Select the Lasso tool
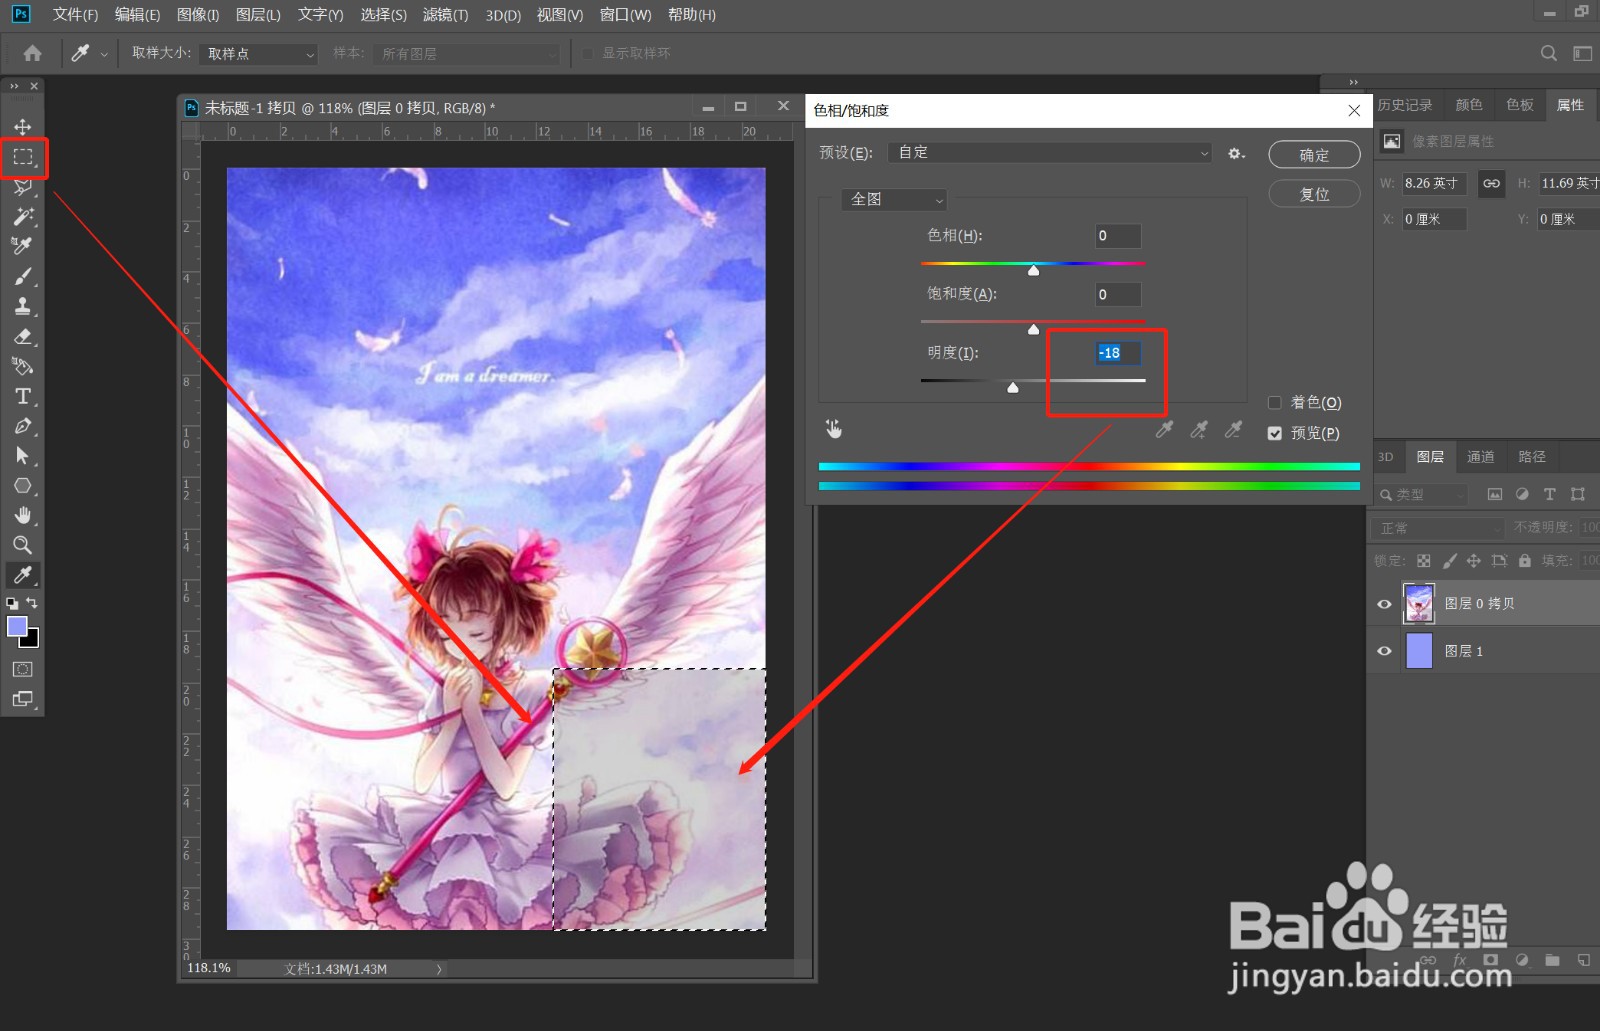The image size is (1600, 1031). [x=22, y=187]
